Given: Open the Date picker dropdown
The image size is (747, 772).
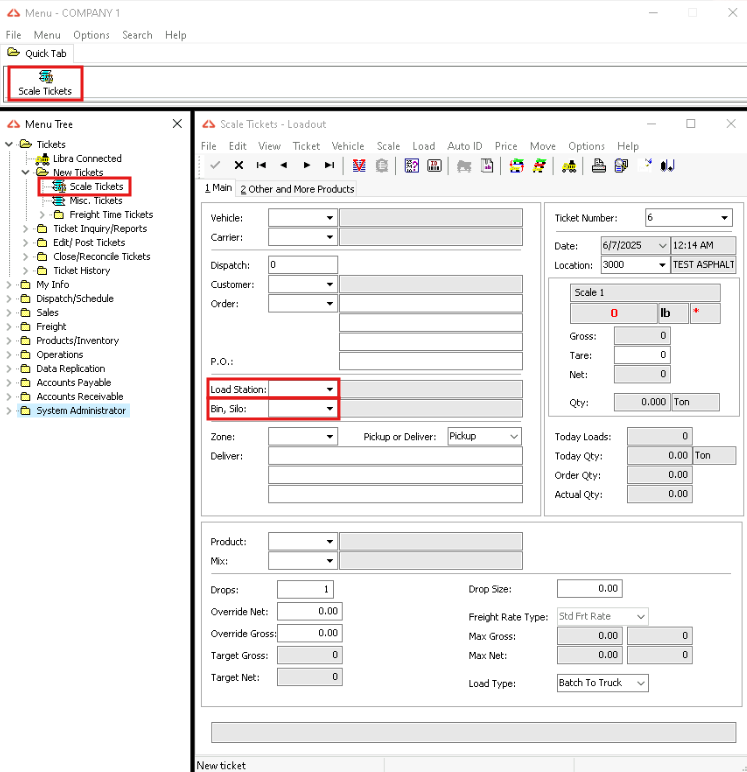Looking at the screenshot, I should tap(662, 246).
